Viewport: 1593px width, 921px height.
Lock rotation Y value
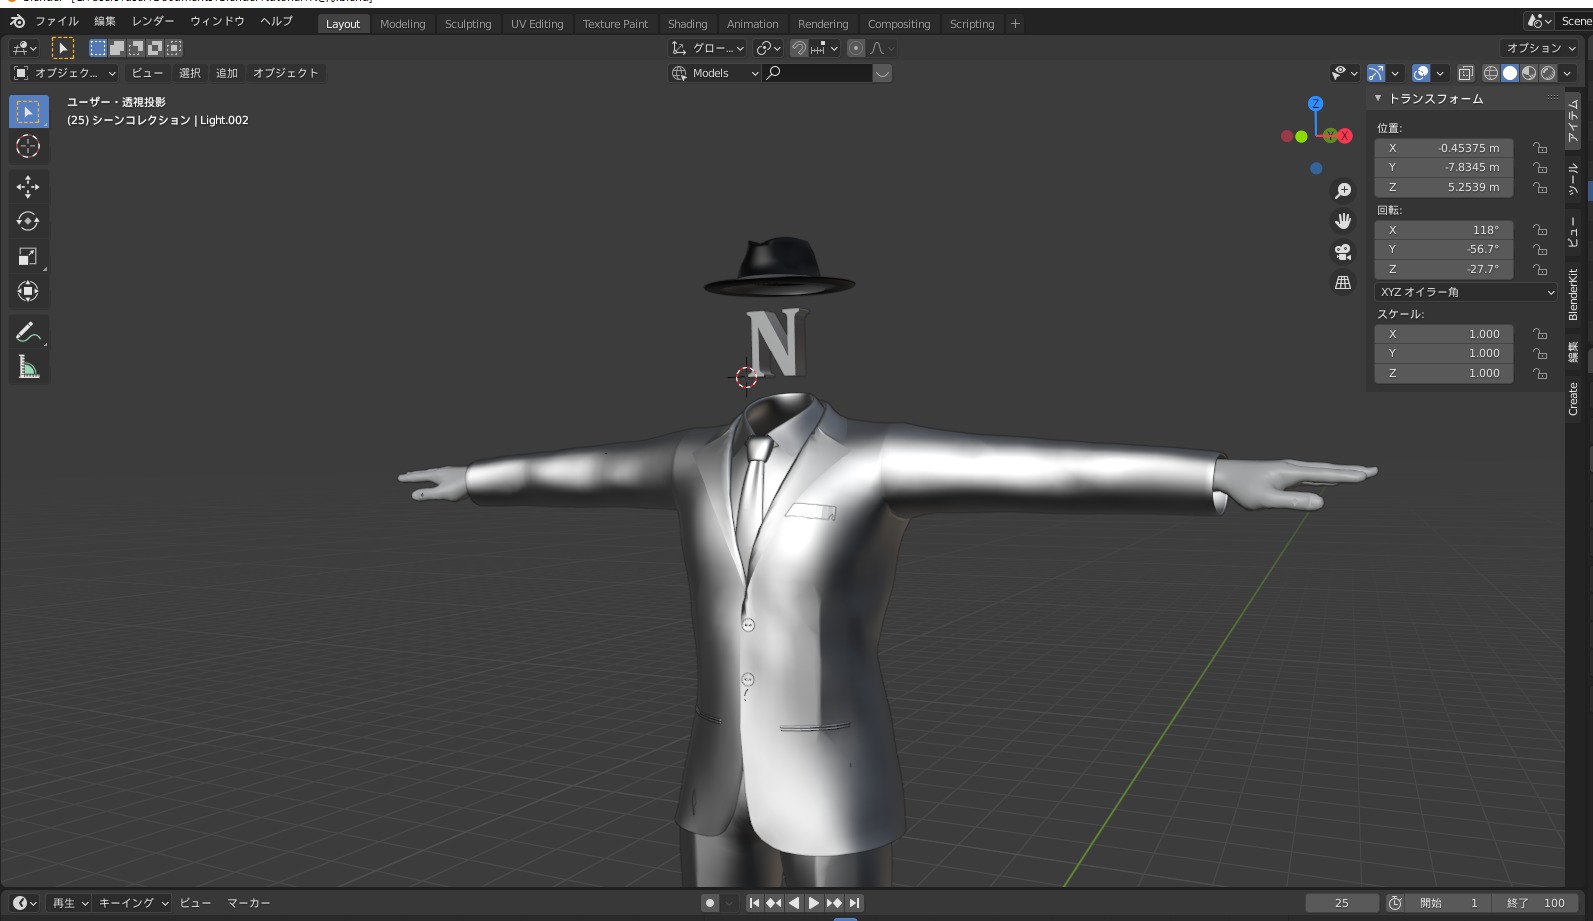pyautogui.click(x=1540, y=250)
